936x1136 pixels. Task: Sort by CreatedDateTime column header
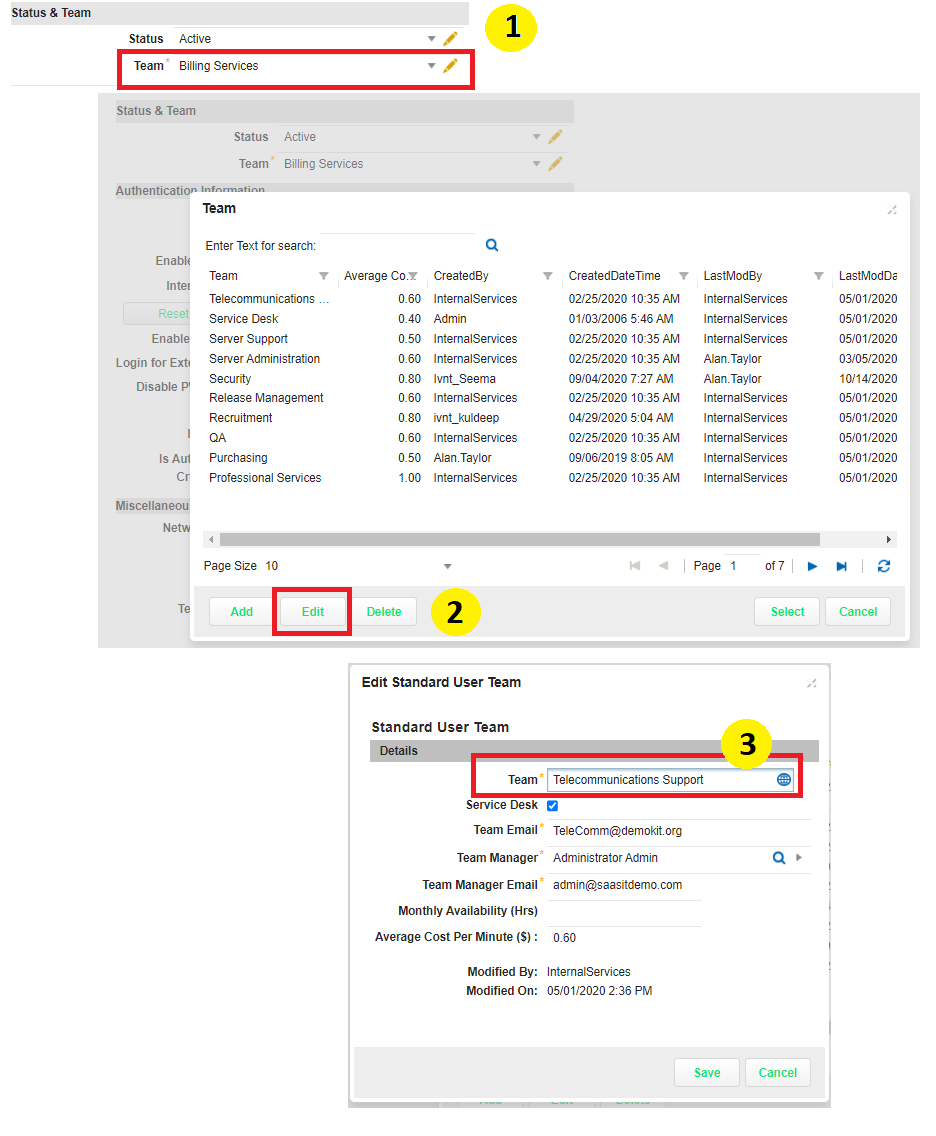[614, 276]
